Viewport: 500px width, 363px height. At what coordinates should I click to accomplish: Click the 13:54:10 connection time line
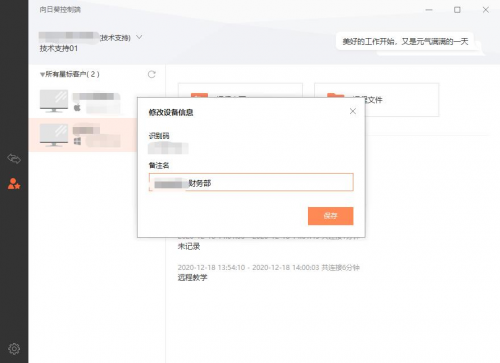tap(268, 267)
